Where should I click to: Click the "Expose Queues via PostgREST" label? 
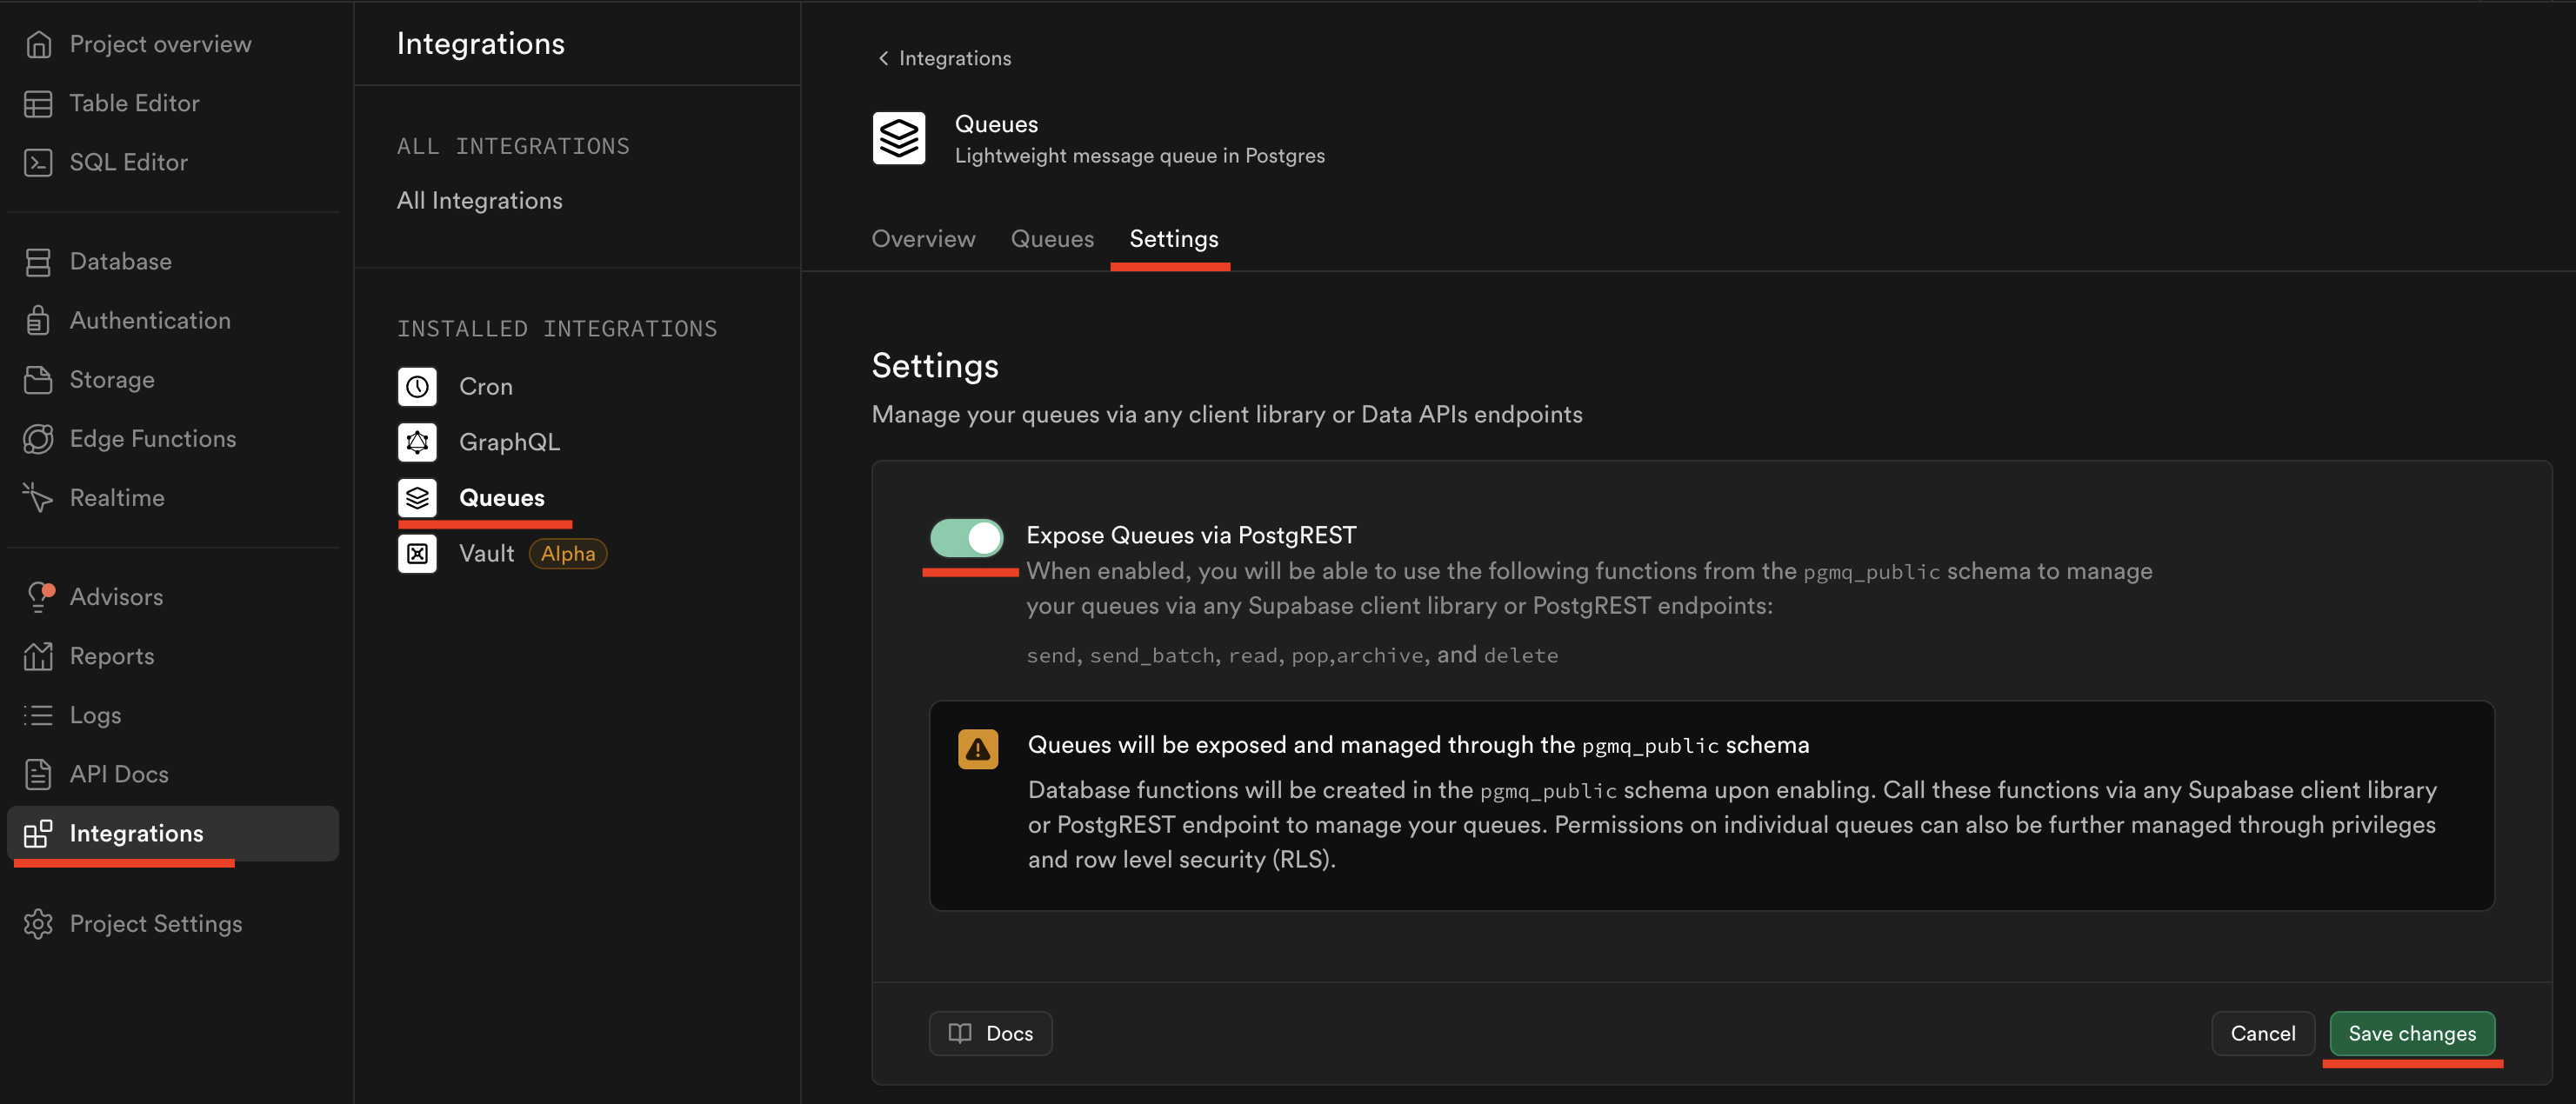[1191, 535]
